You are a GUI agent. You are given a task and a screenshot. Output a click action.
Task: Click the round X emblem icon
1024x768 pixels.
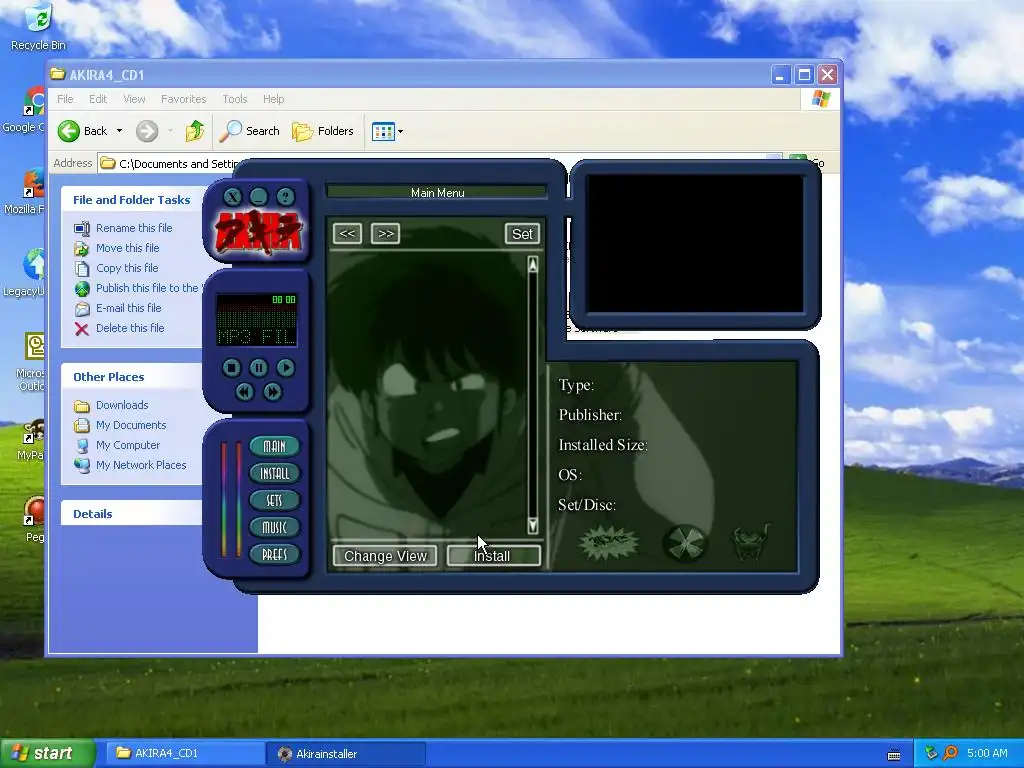tap(685, 543)
